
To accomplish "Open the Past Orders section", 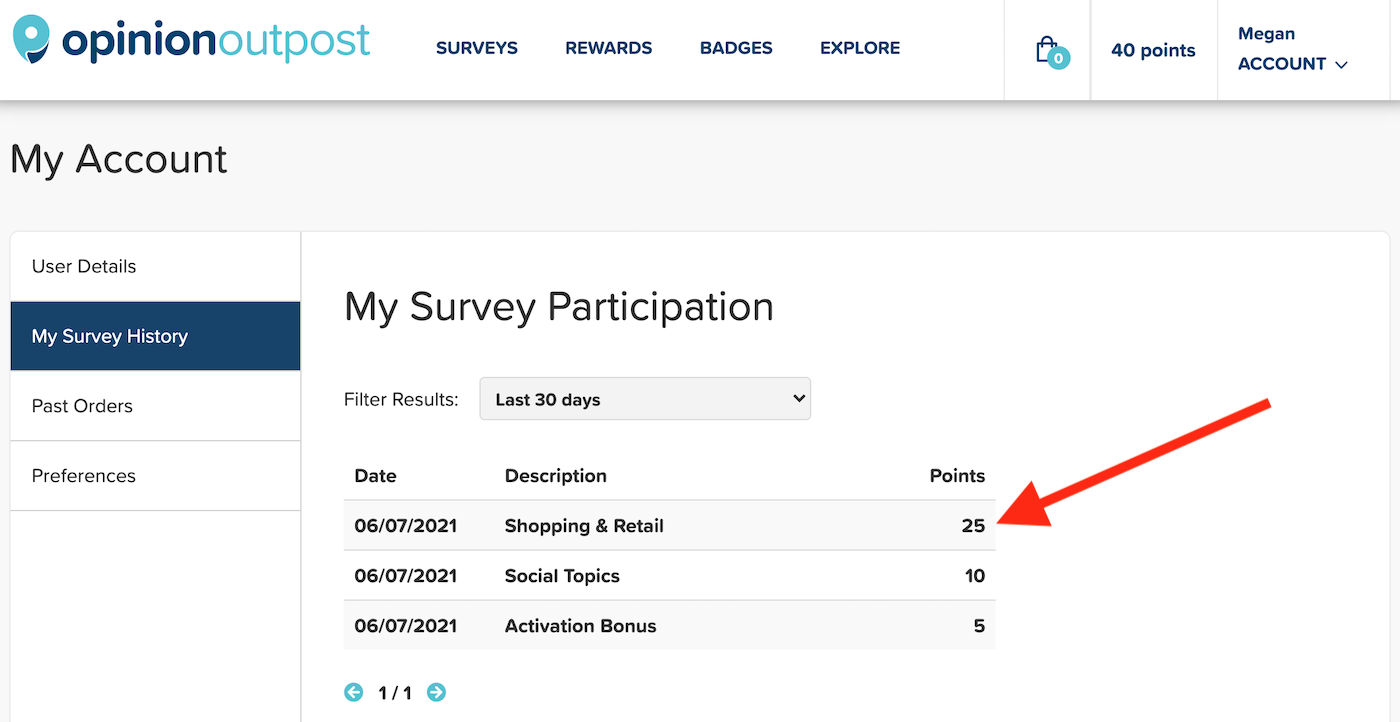I will (82, 406).
